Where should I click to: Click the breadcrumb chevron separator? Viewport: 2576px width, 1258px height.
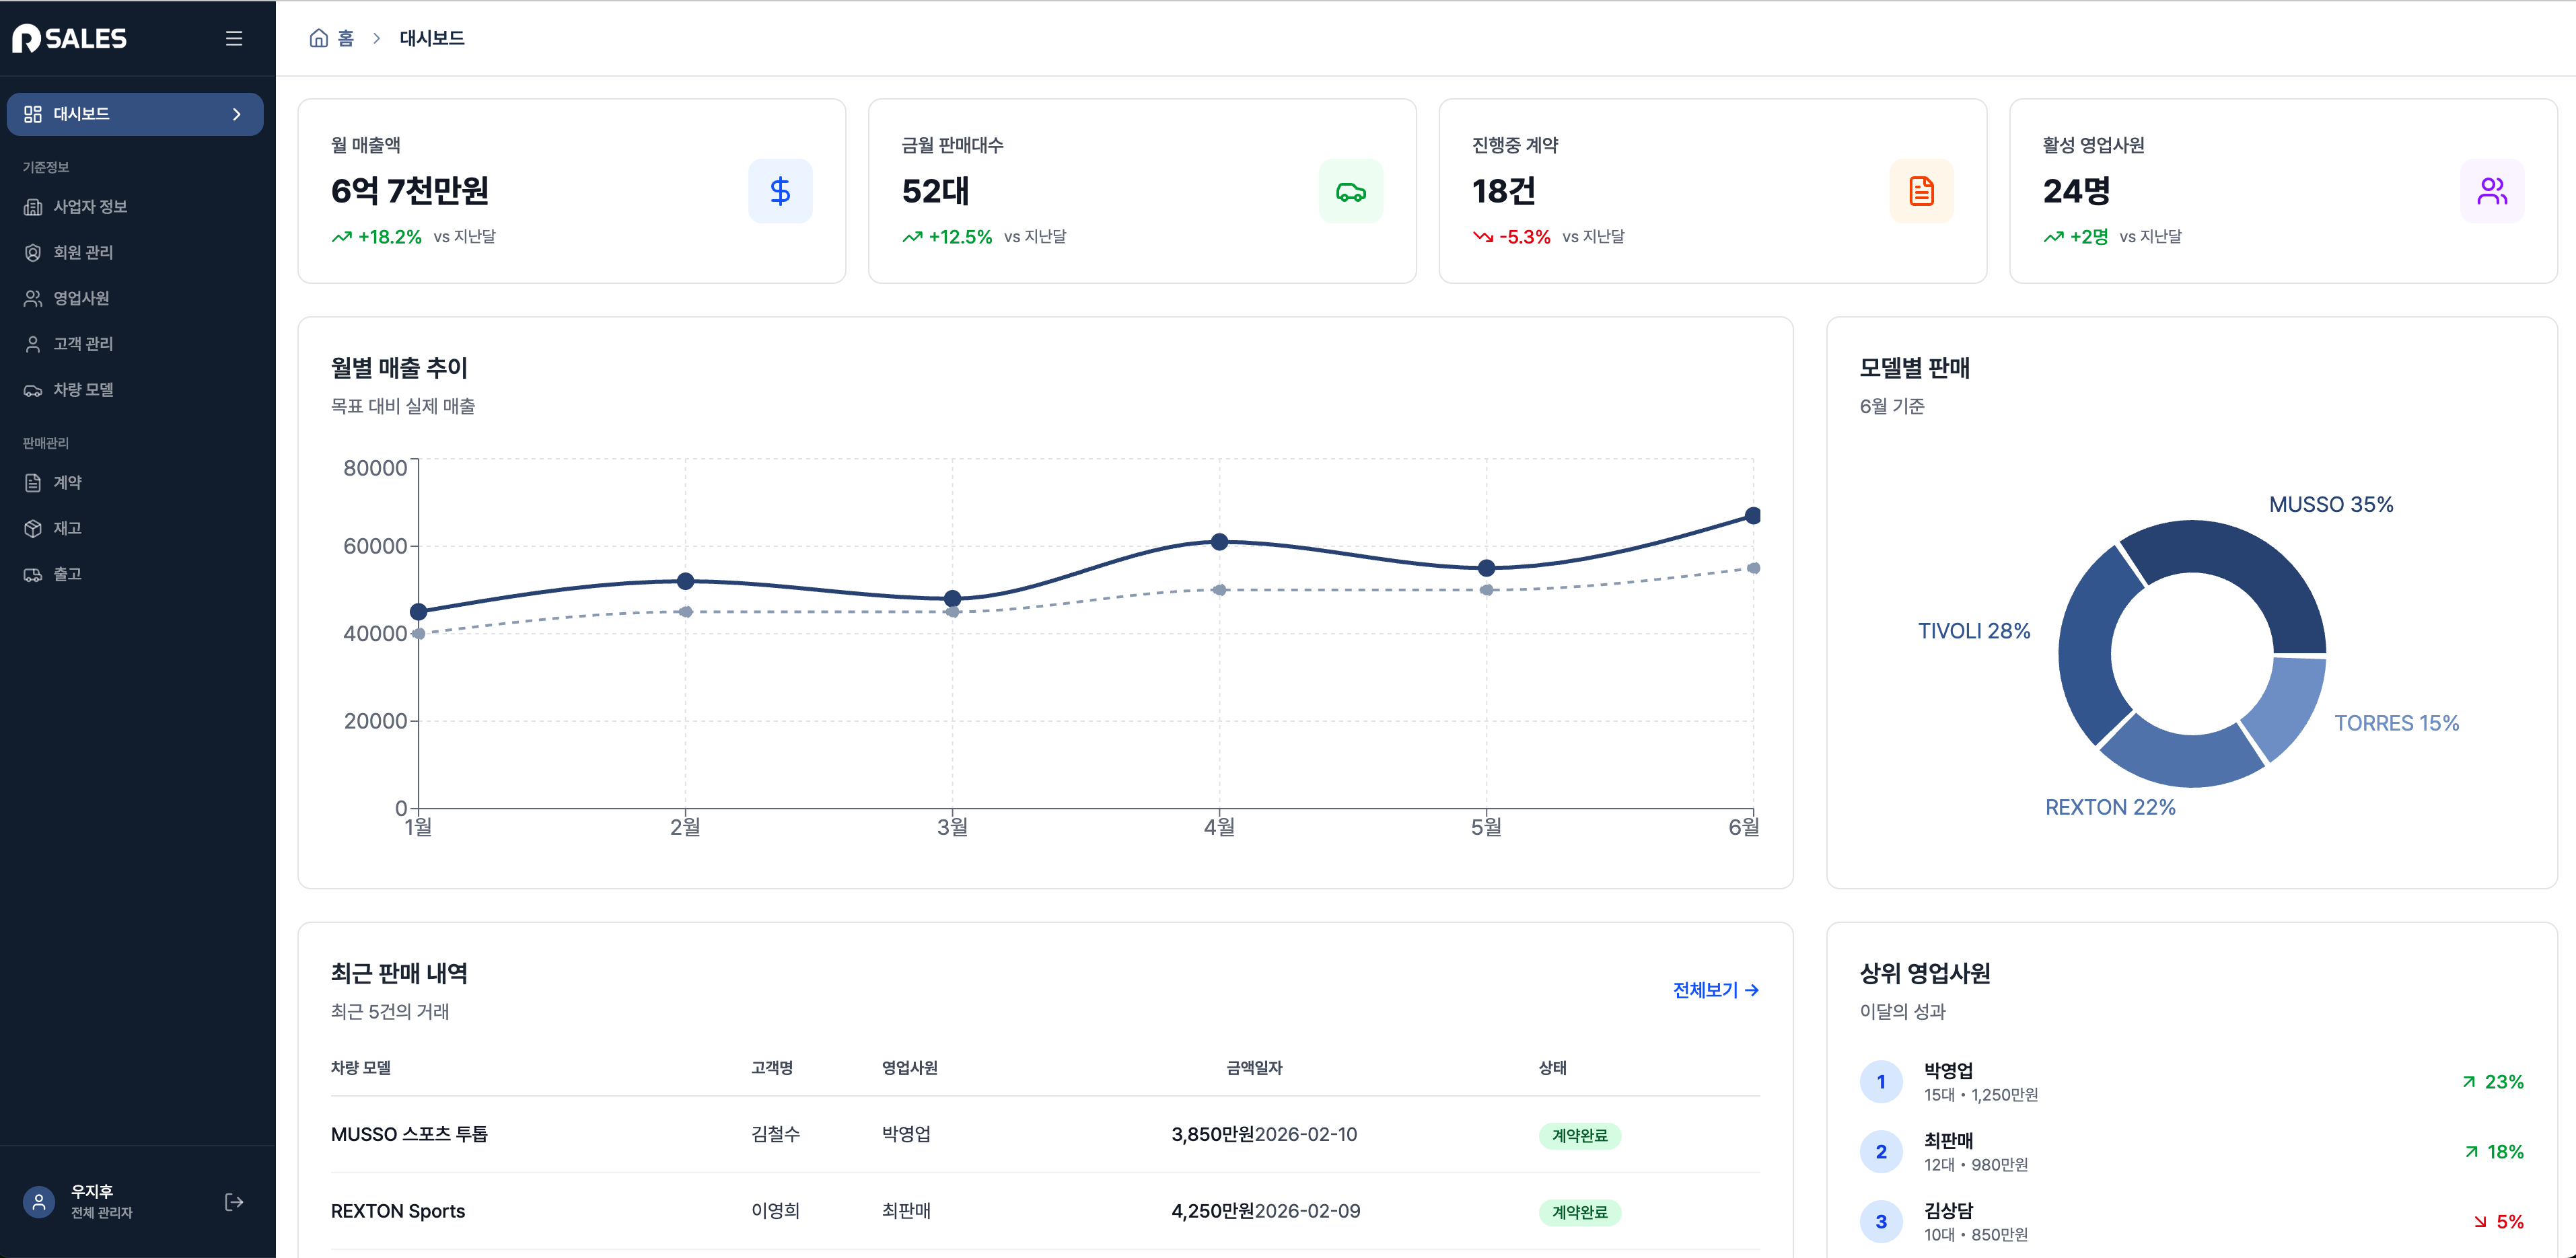tap(377, 38)
